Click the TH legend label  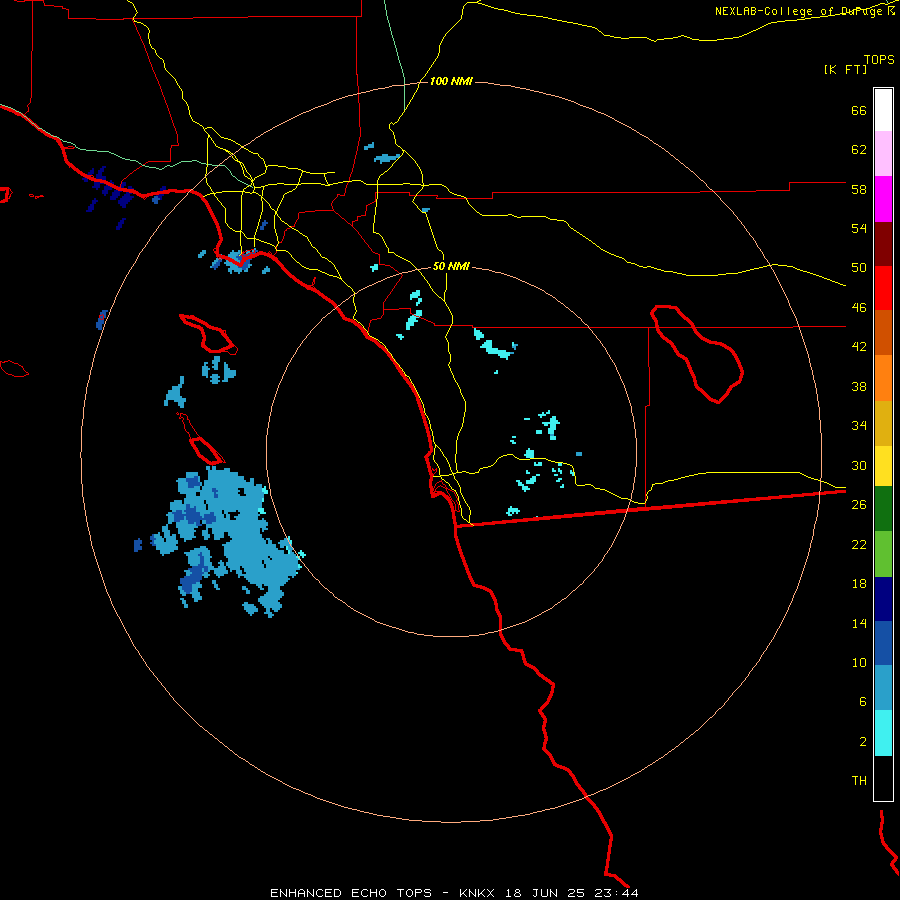859,781
